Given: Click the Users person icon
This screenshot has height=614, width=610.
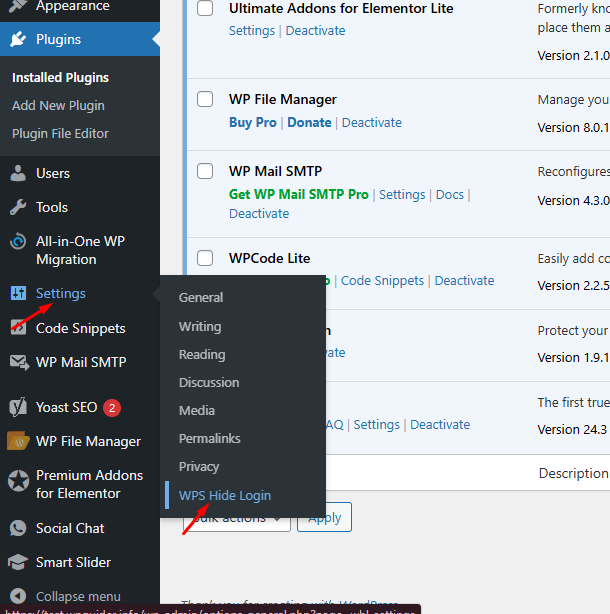Looking at the screenshot, I should click(x=18, y=173).
